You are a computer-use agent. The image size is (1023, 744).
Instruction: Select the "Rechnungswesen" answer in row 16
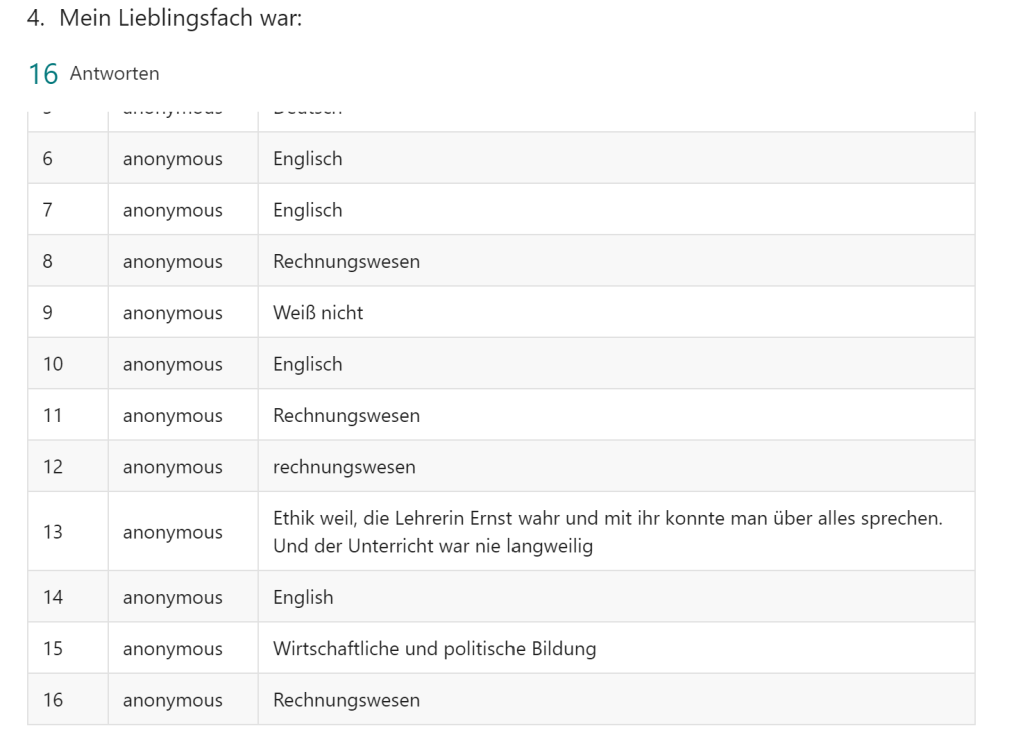pyautogui.click(x=346, y=701)
